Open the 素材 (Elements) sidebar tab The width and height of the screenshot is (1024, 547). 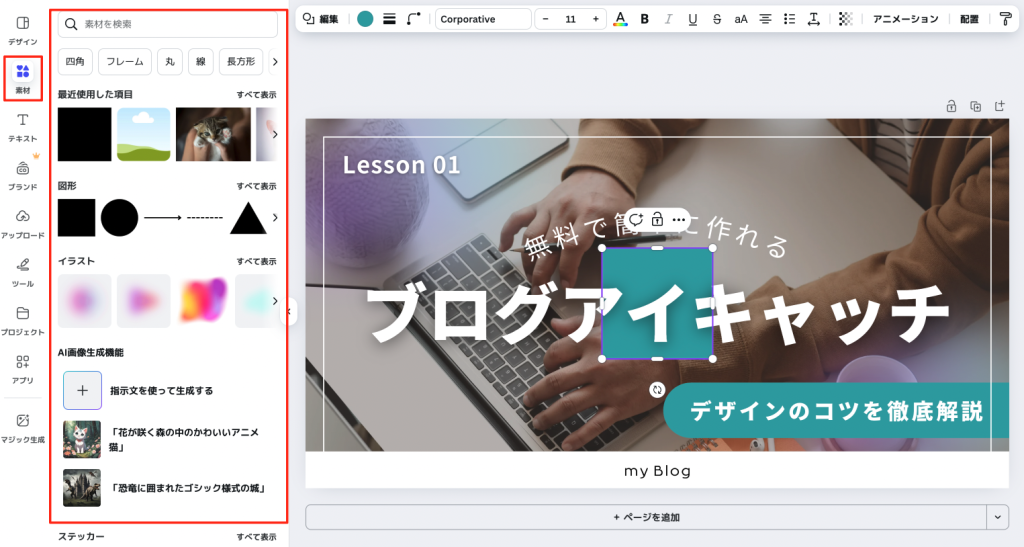pos(23,78)
